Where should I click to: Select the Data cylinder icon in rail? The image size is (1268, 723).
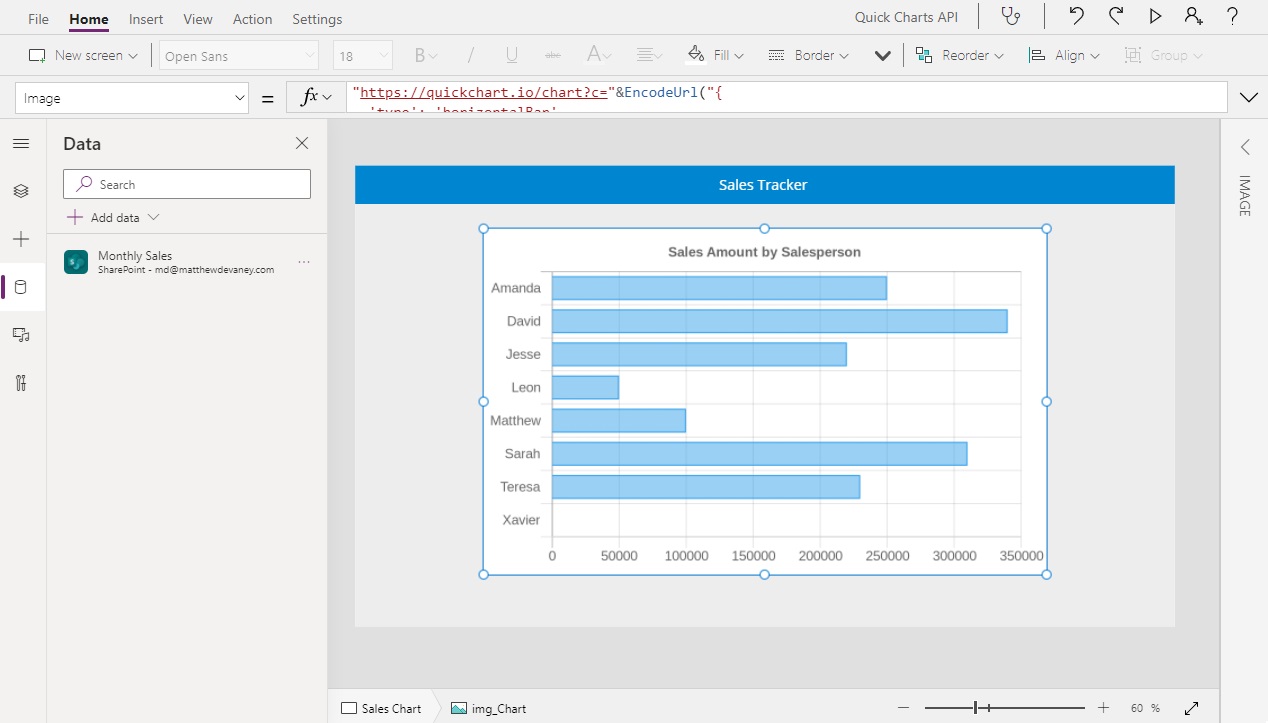click(21, 287)
